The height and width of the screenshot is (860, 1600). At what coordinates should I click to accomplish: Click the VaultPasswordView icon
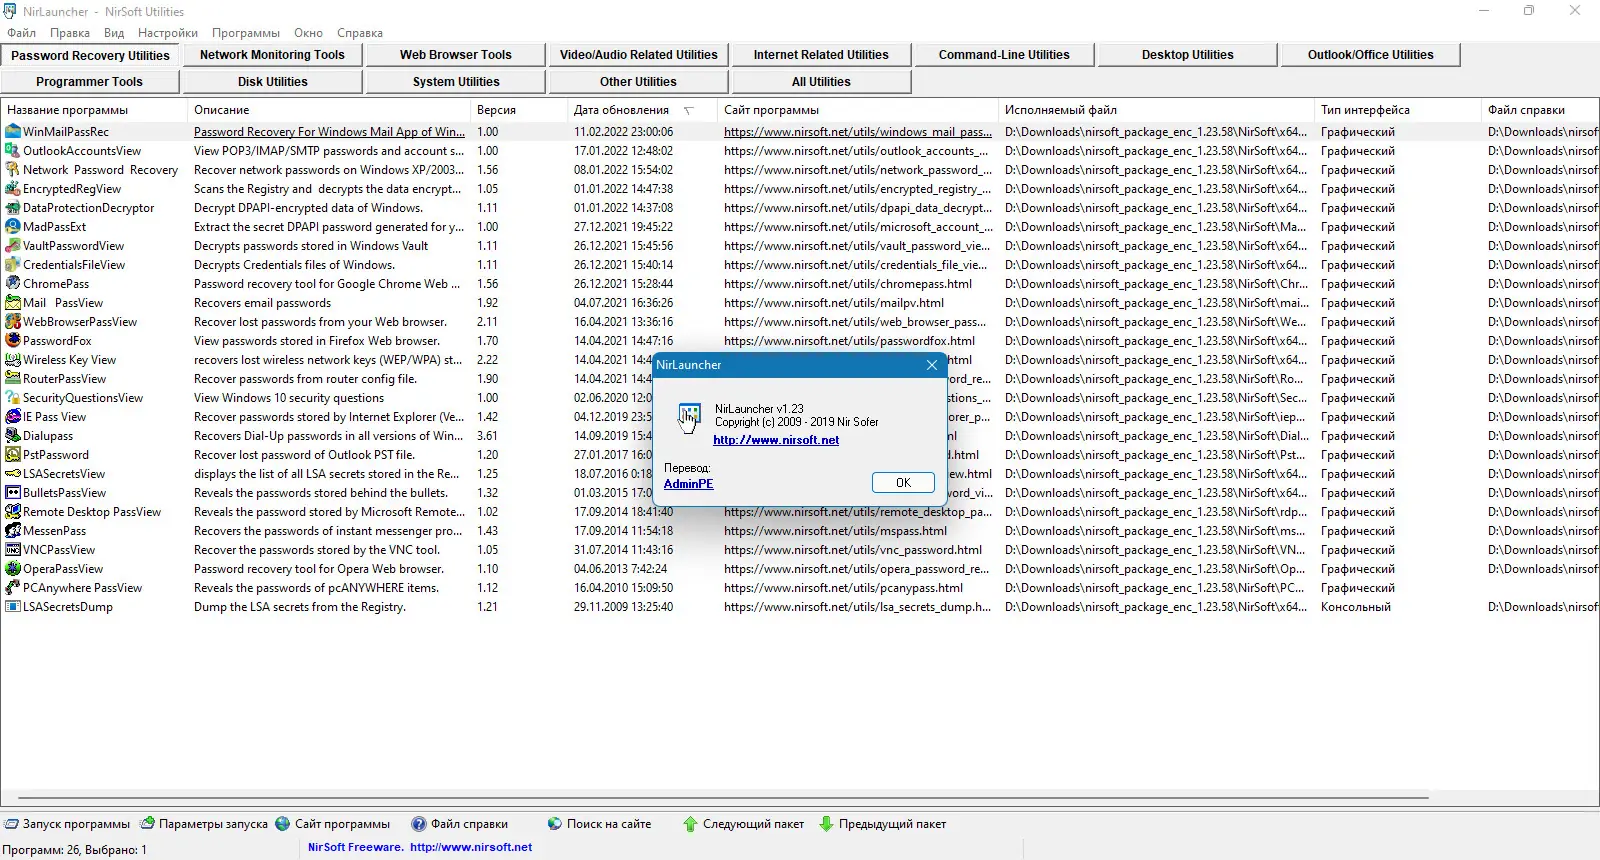pos(13,246)
